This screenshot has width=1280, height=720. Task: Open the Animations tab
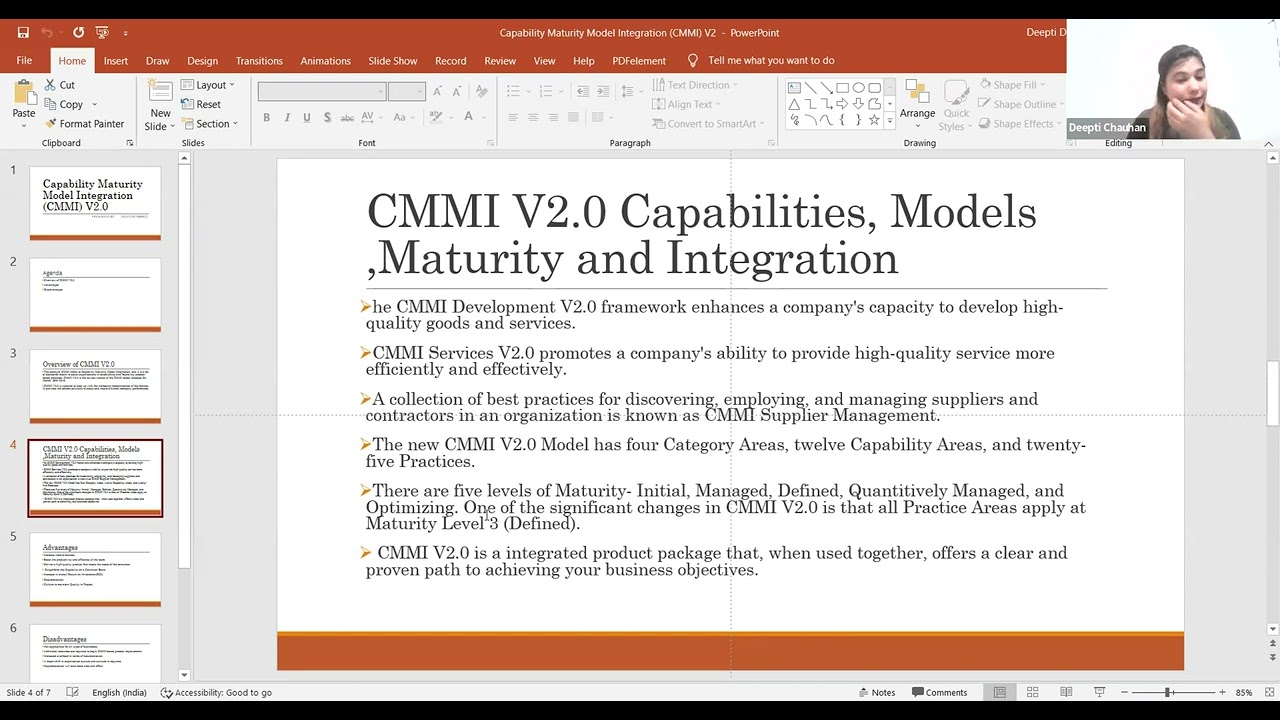[325, 61]
